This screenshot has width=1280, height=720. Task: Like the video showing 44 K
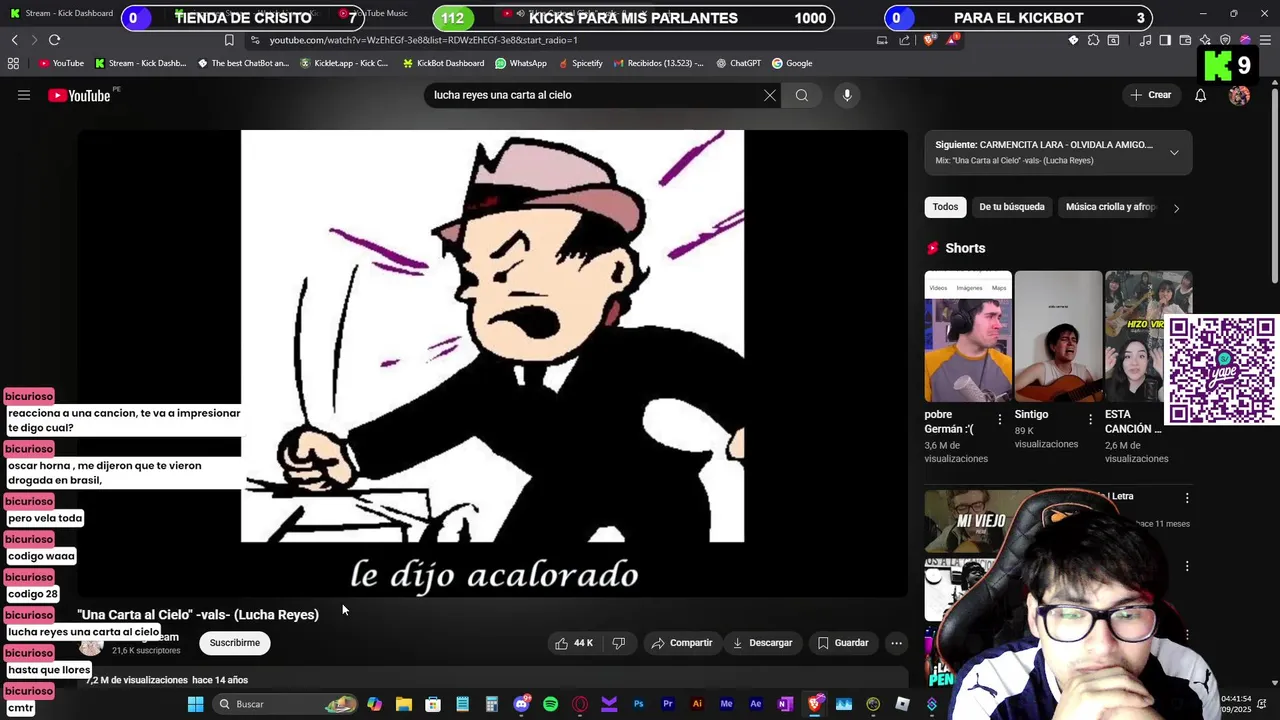point(574,643)
